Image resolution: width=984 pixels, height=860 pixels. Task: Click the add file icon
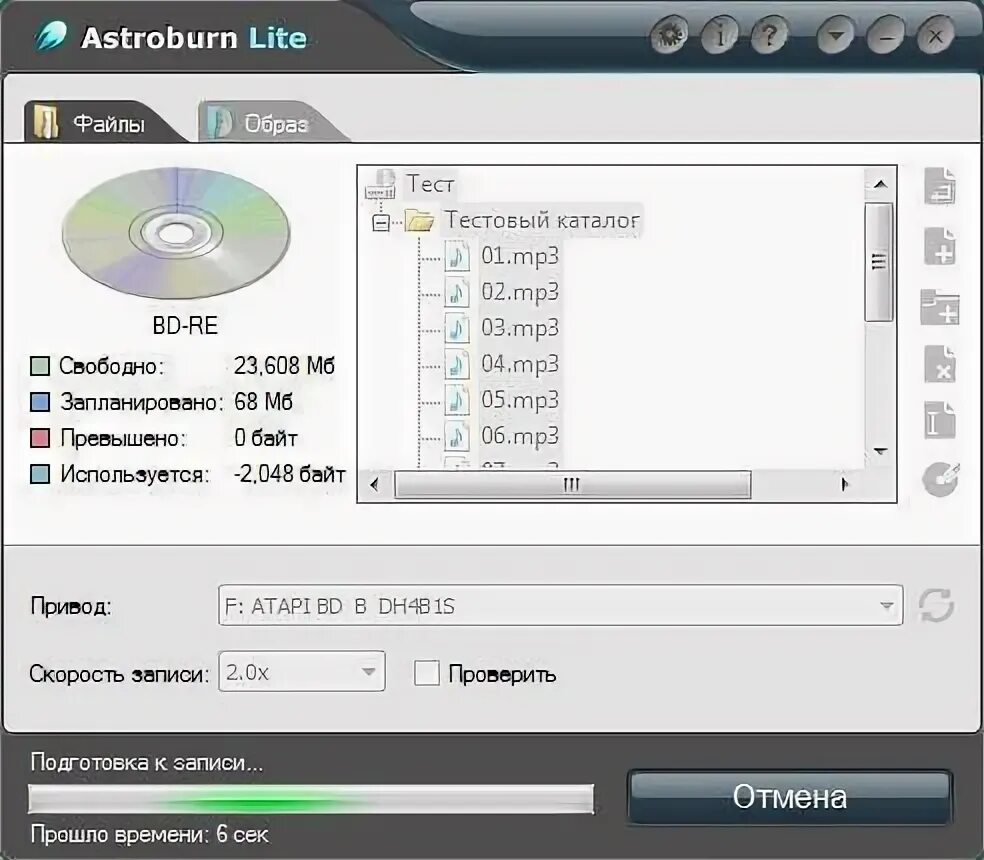click(939, 245)
